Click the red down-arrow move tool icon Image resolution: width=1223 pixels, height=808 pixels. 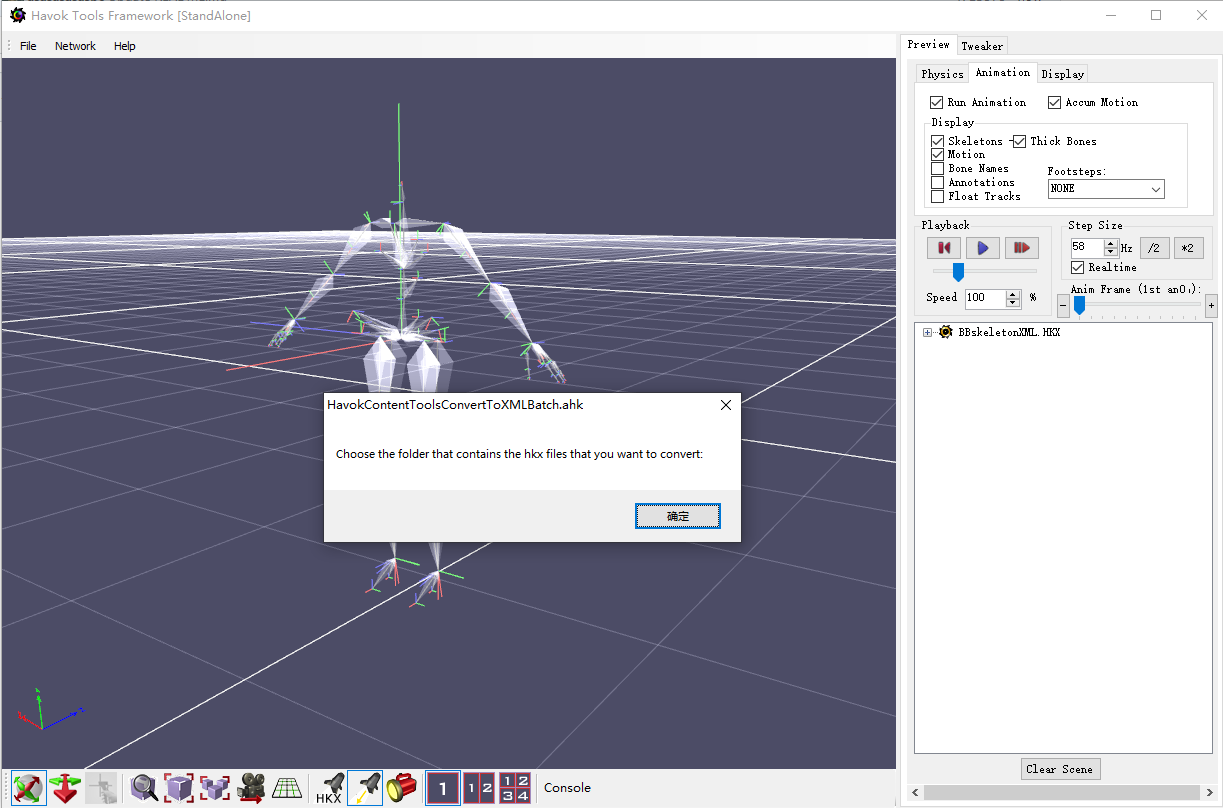(65, 788)
